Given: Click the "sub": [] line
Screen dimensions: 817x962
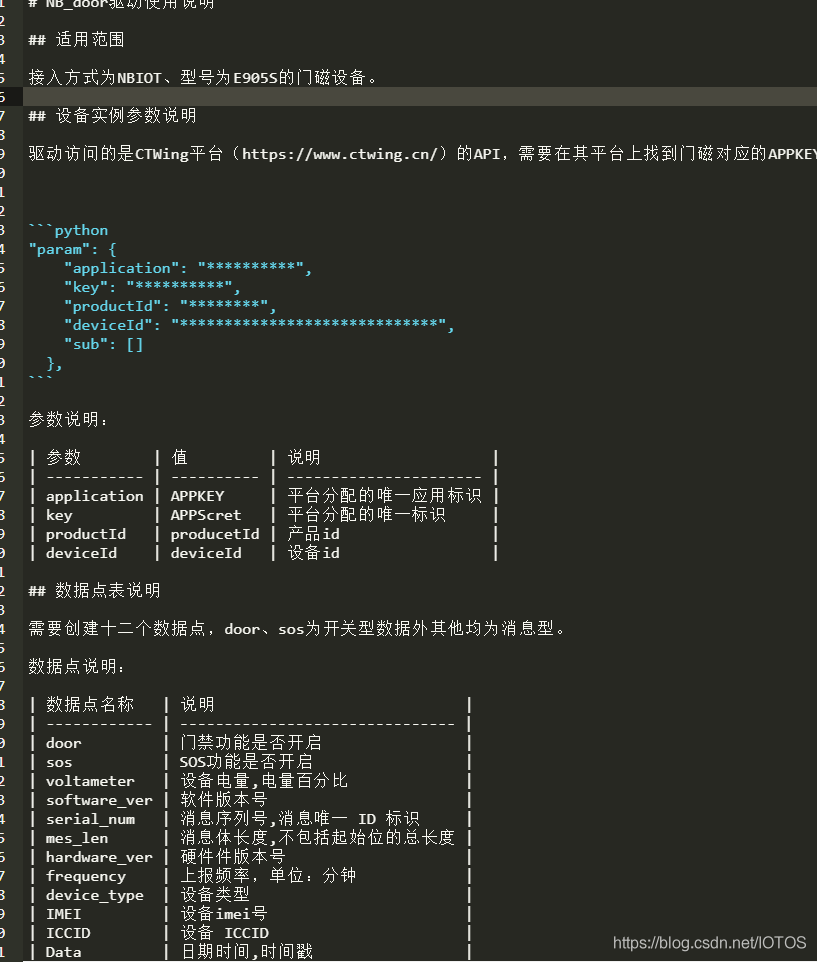Looking at the screenshot, I should 104,344.
